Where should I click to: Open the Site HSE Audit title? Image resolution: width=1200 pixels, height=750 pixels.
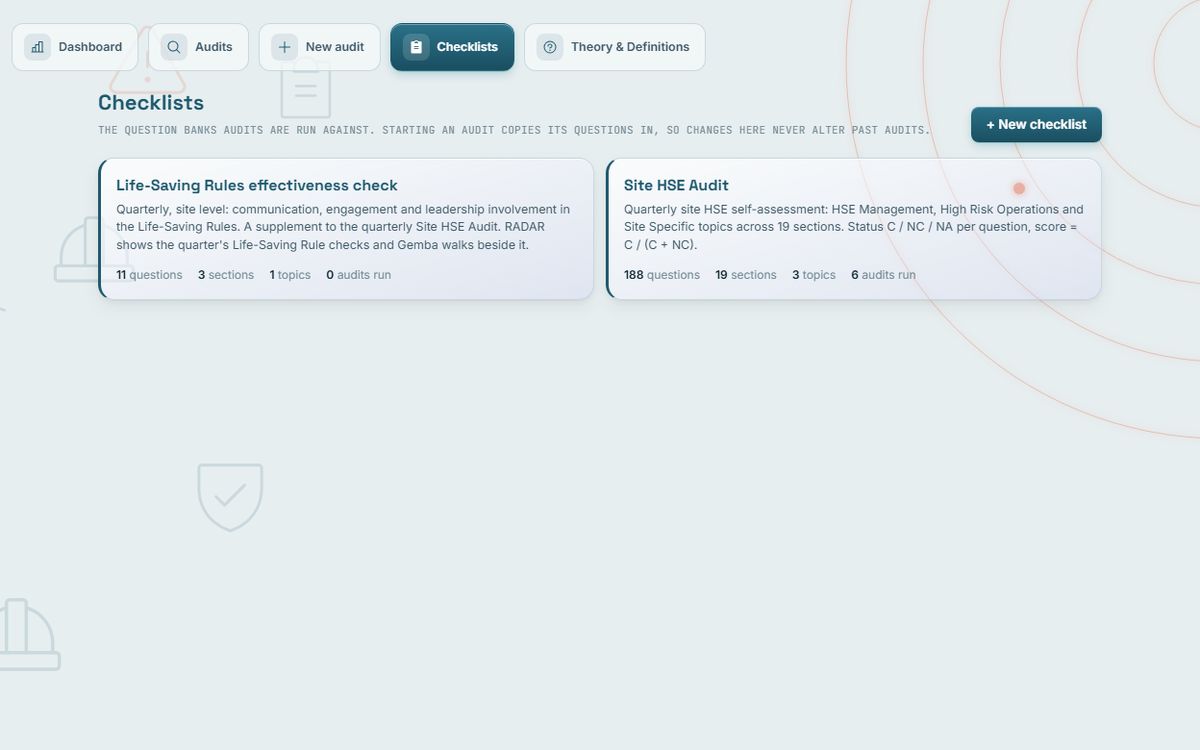[x=676, y=185]
